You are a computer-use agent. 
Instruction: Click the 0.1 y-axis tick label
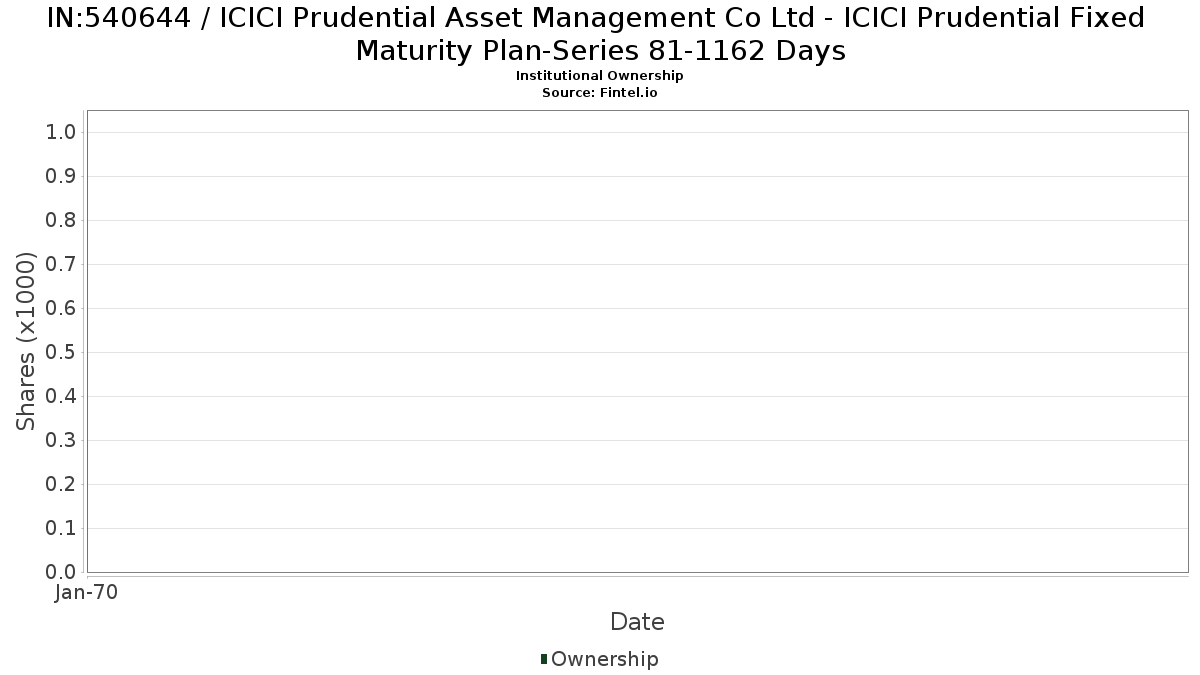click(x=62, y=529)
